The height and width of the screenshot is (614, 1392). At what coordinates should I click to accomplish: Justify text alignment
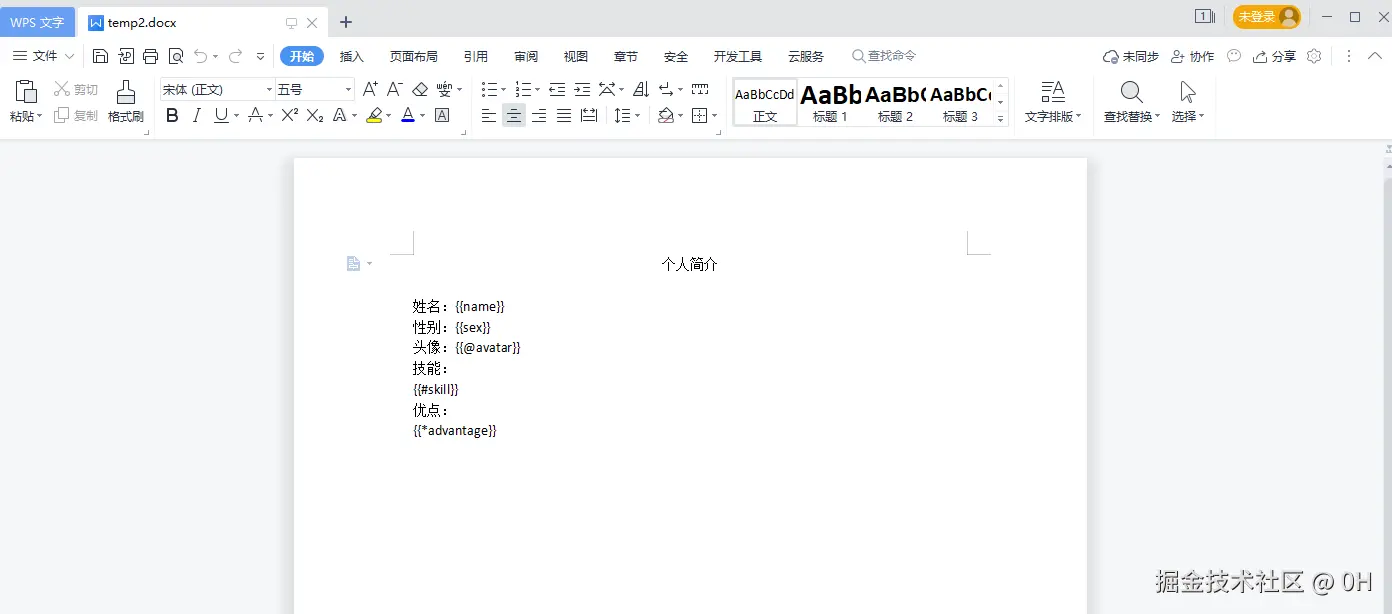(x=564, y=116)
